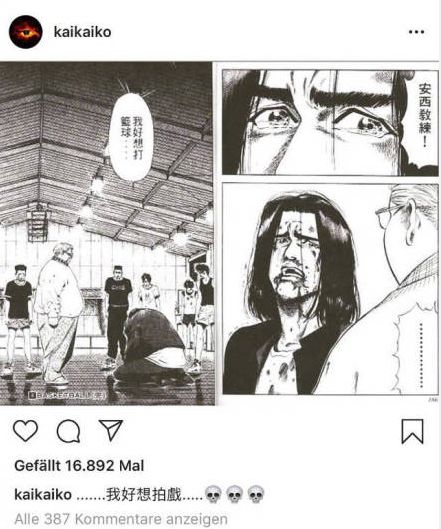Open the close-up teary eyes panel
441x529 pixels.
[x=330, y=122]
